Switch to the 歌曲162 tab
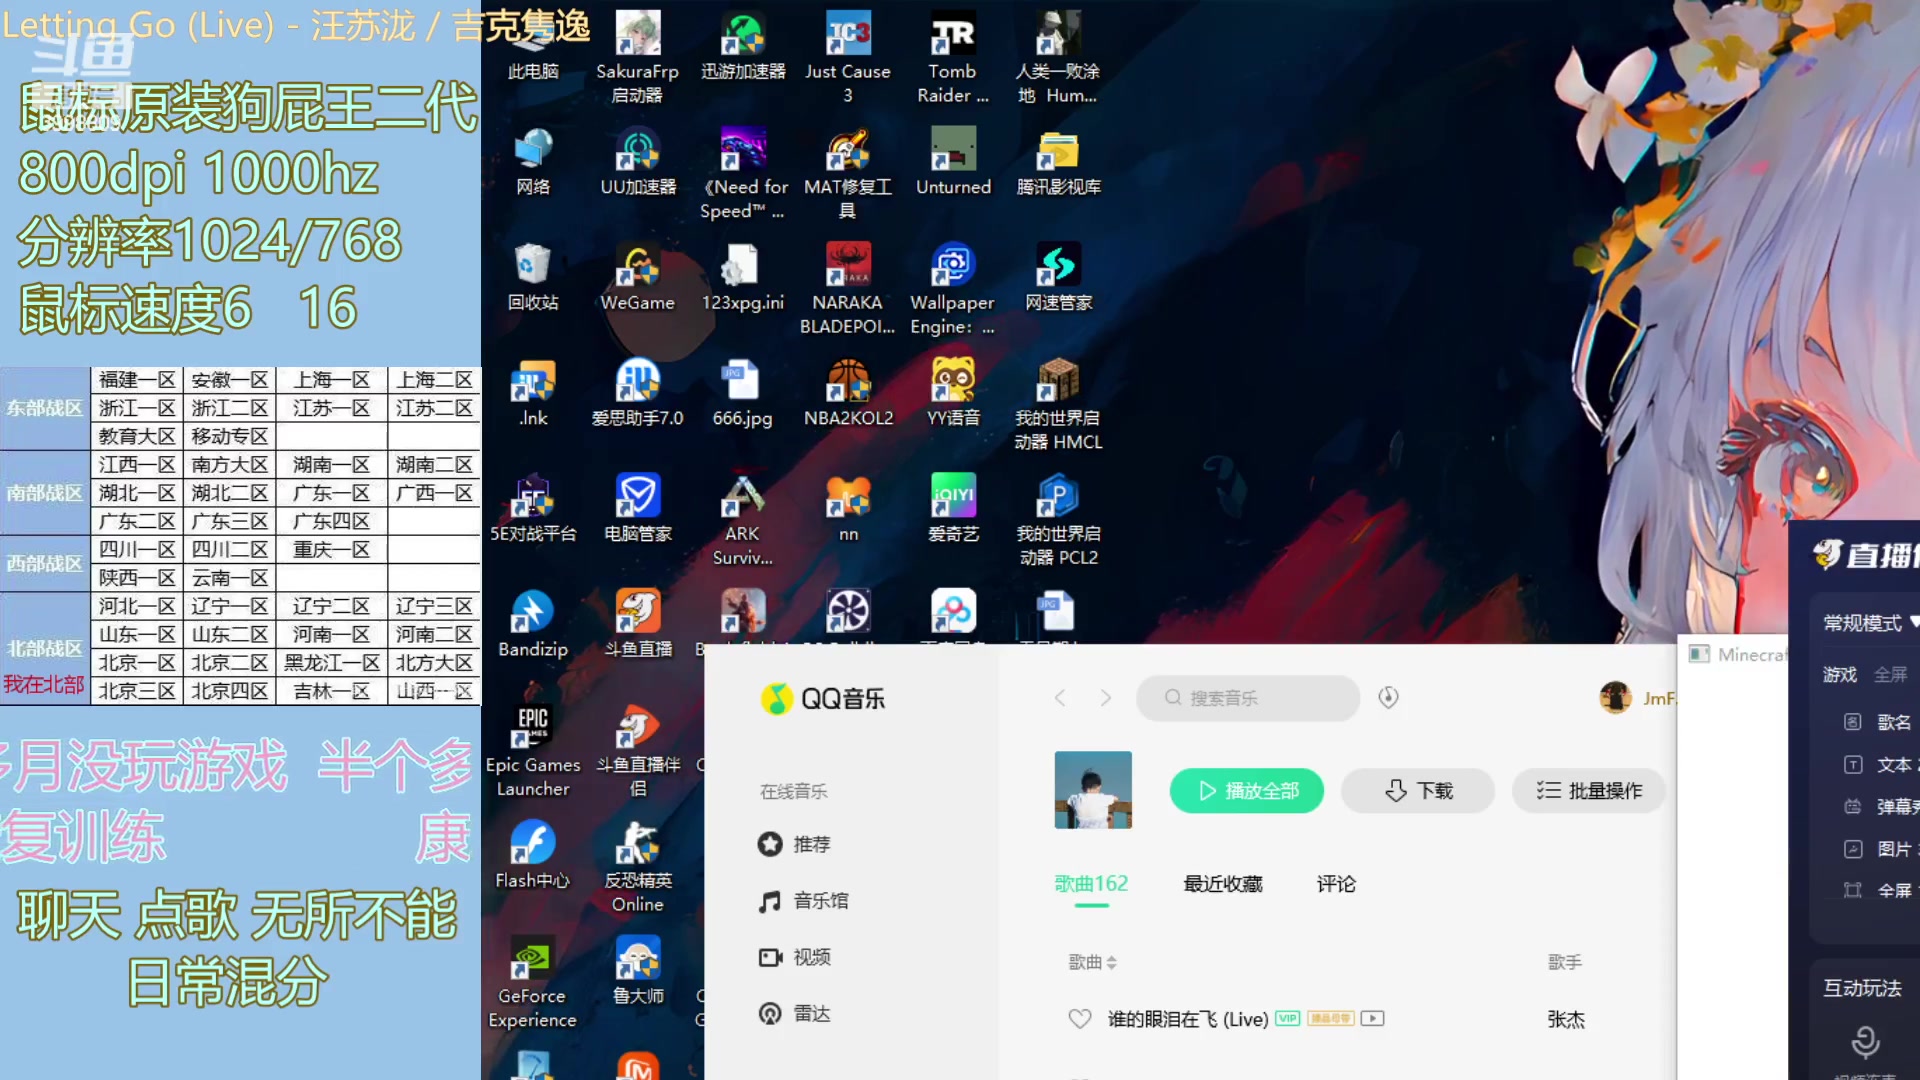This screenshot has height=1080, width=1920. (x=1091, y=884)
